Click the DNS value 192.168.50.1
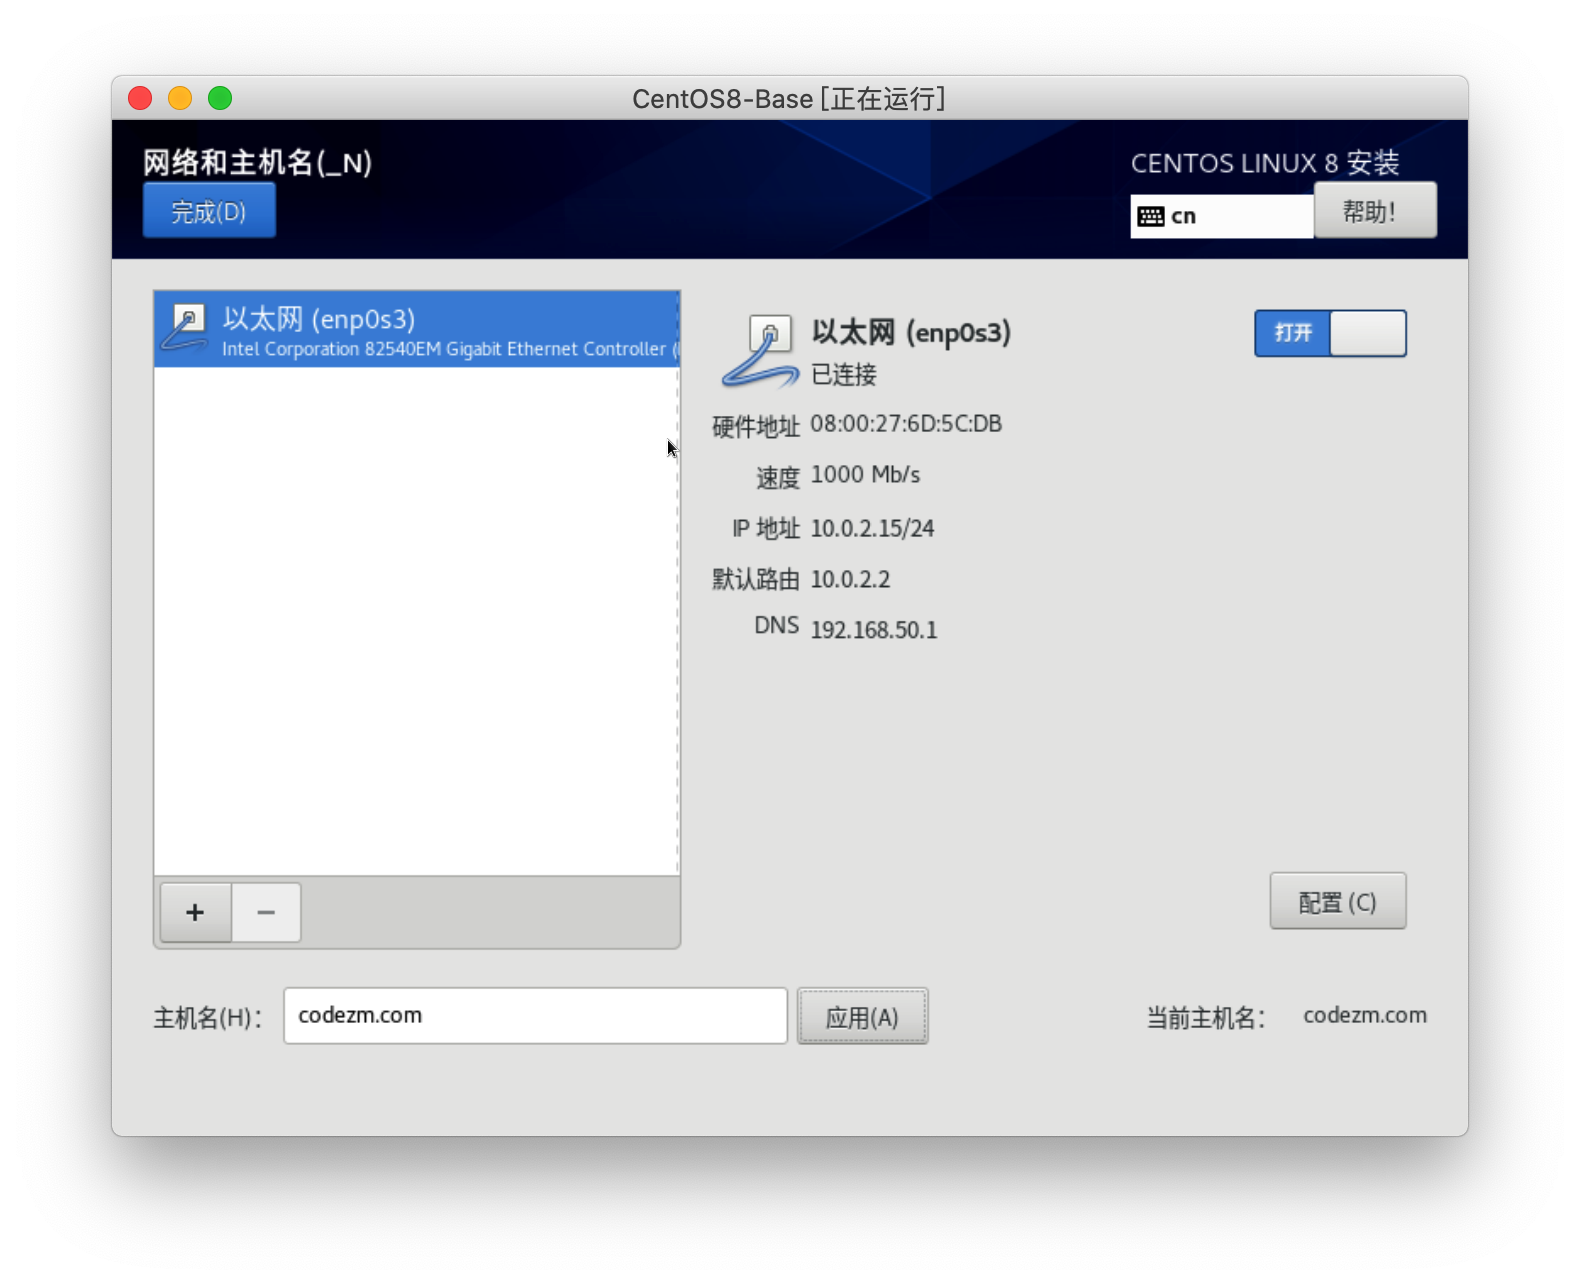 (x=873, y=630)
